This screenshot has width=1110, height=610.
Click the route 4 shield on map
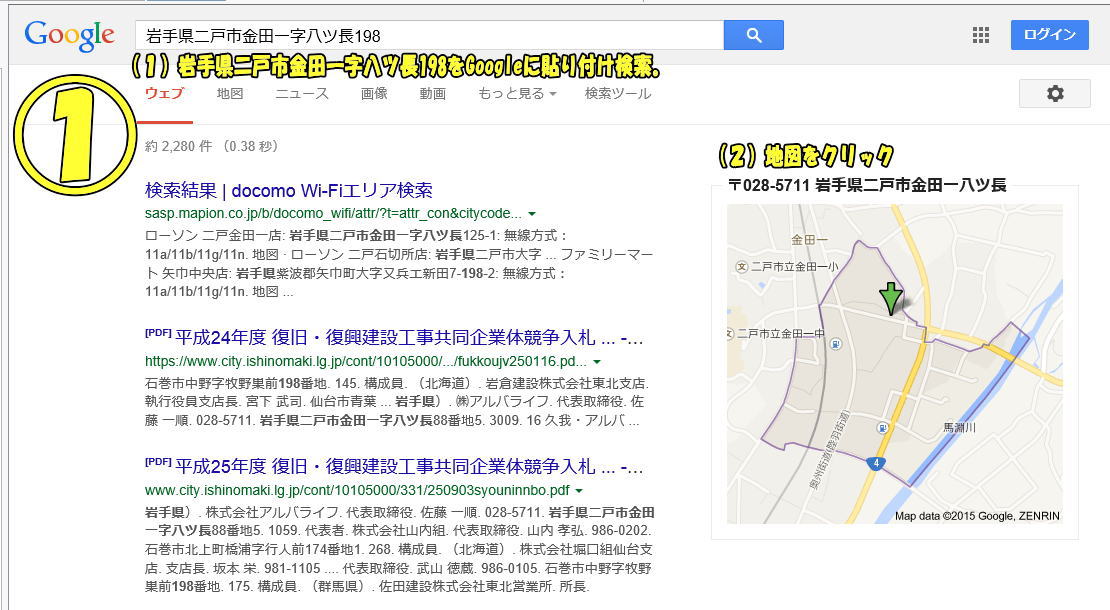pos(876,464)
